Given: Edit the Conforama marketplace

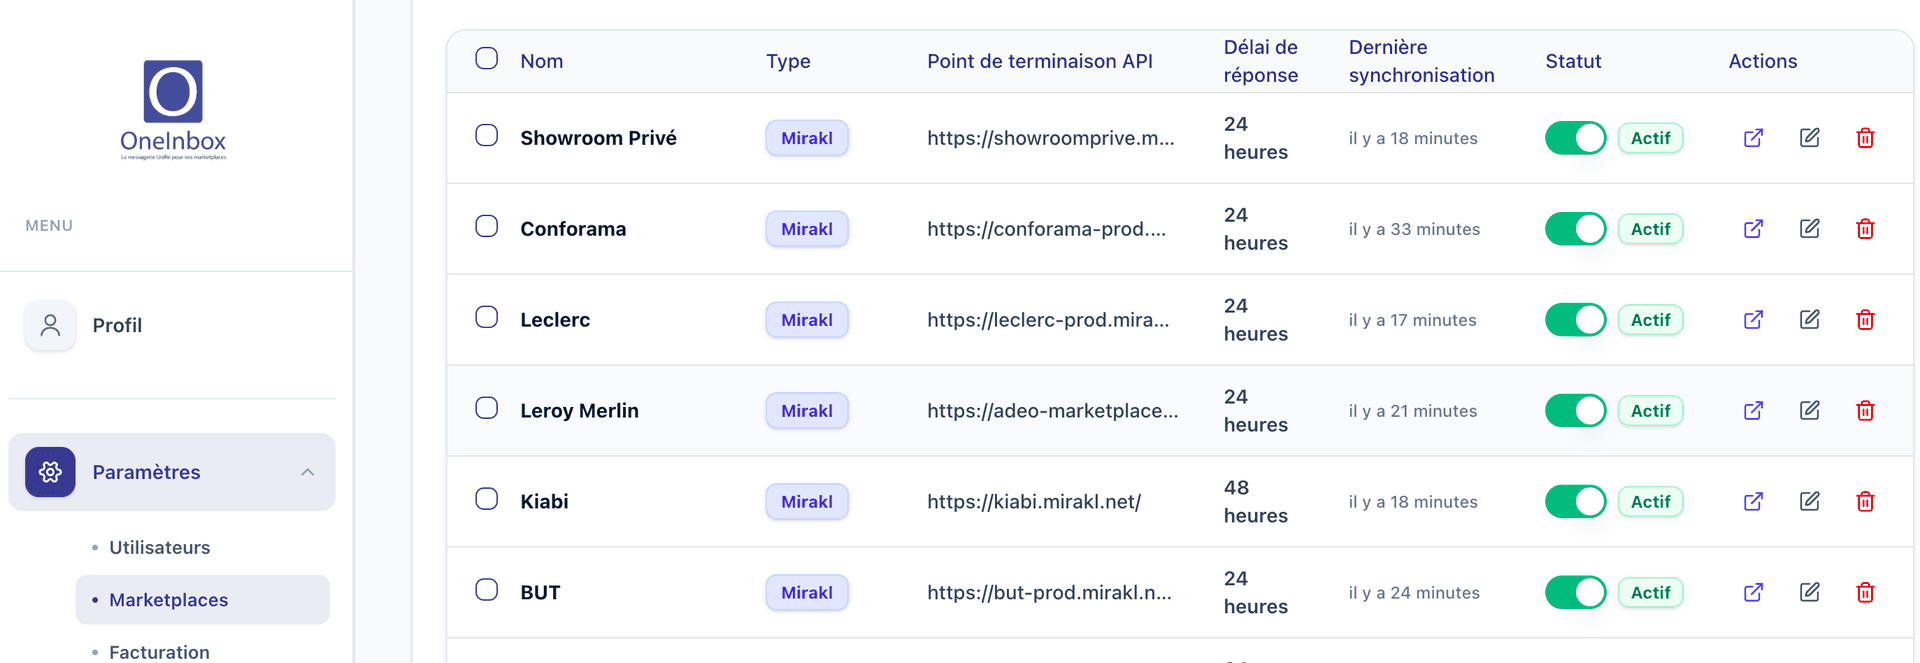Looking at the screenshot, I should tap(1810, 229).
